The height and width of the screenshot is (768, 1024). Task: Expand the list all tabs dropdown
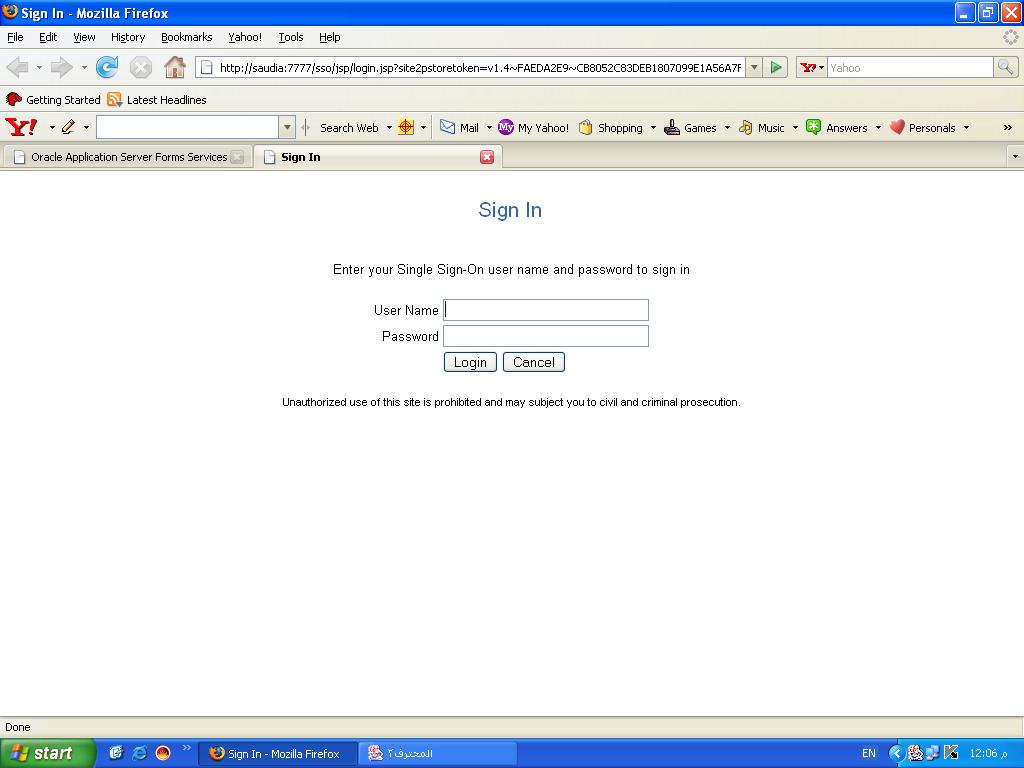click(1014, 157)
